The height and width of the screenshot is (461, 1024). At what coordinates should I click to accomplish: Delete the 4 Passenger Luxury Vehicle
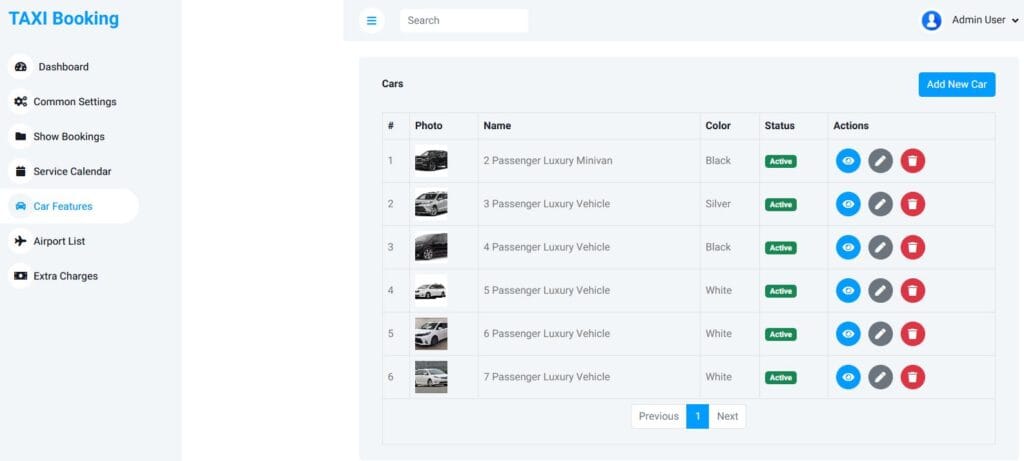click(912, 247)
